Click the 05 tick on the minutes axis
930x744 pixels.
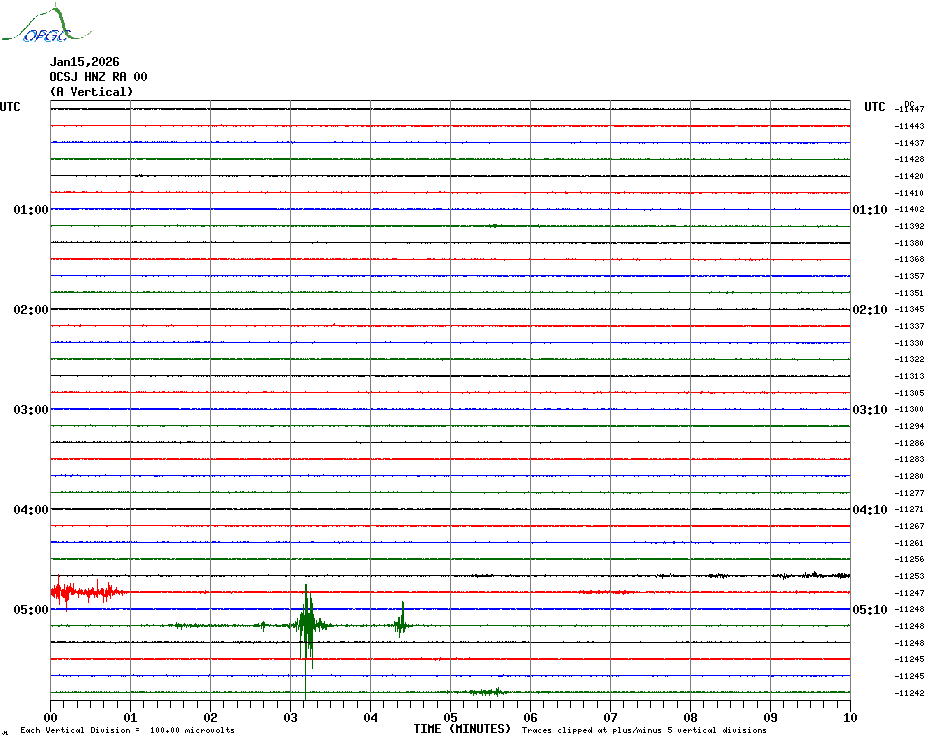coord(450,717)
